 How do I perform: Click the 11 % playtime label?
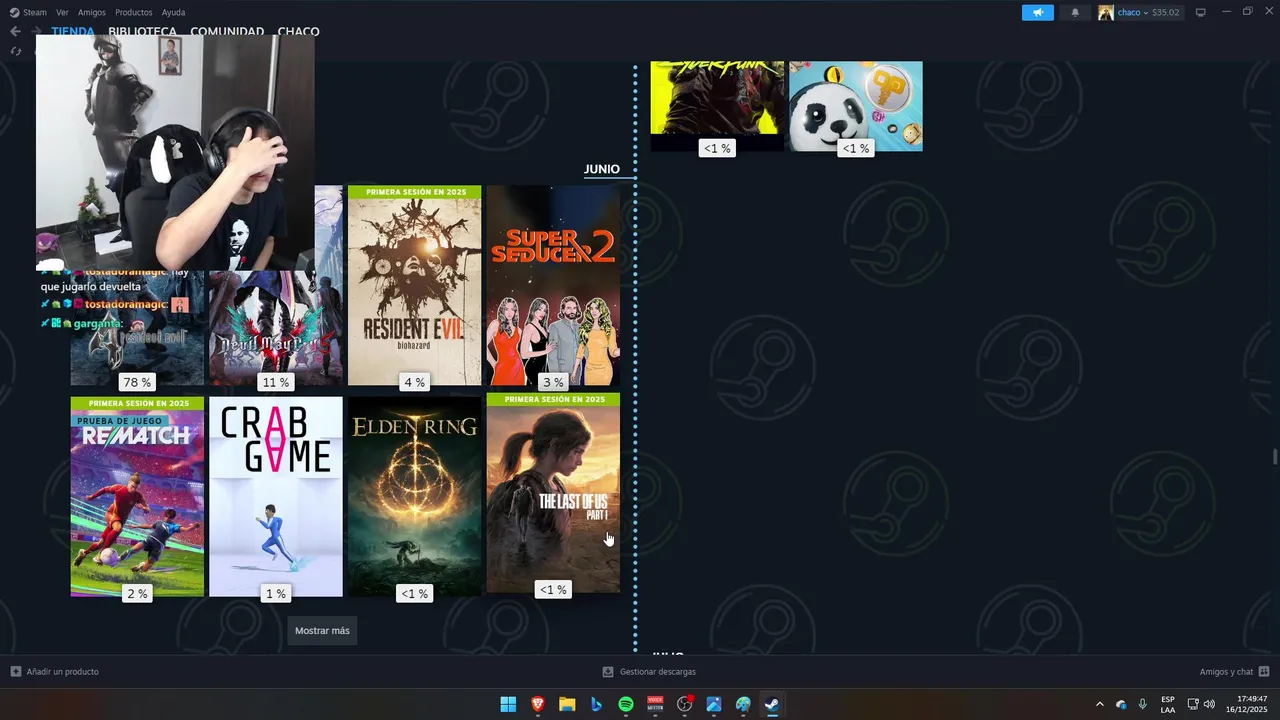click(276, 382)
